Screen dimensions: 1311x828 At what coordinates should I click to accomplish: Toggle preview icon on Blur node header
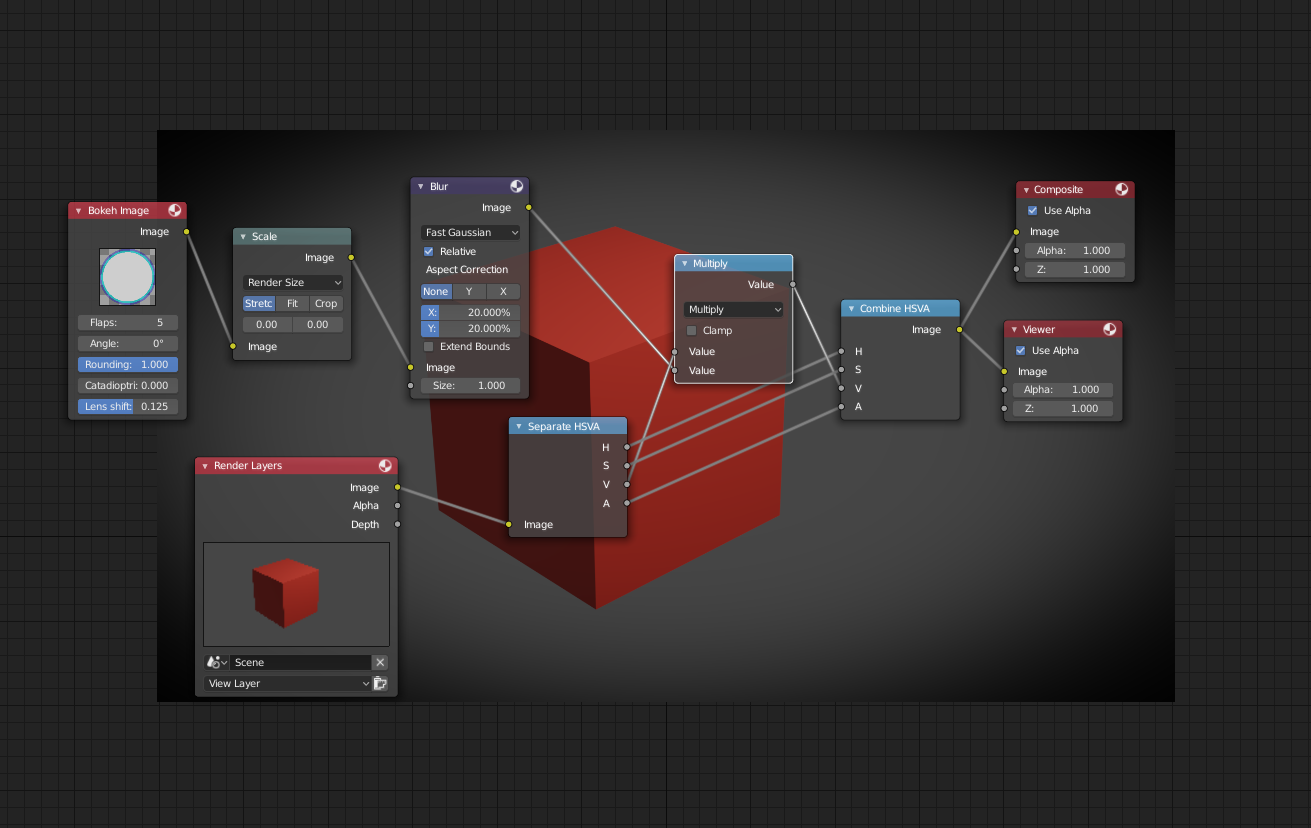[x=517, y=186]
